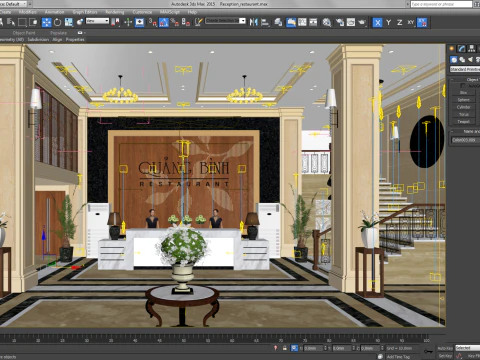Open the Reference Coordinate System View dropdown
The image size is (480, 360).
97,21
